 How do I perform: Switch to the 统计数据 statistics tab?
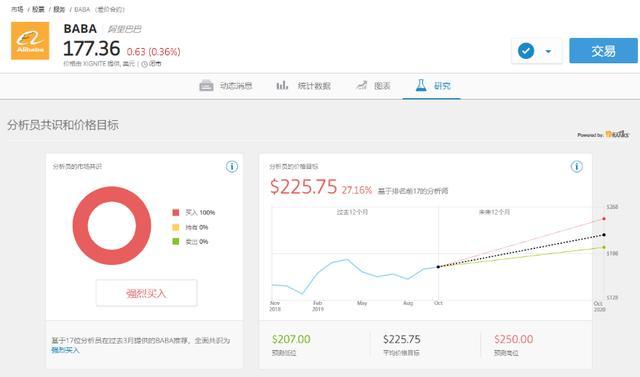314,86
